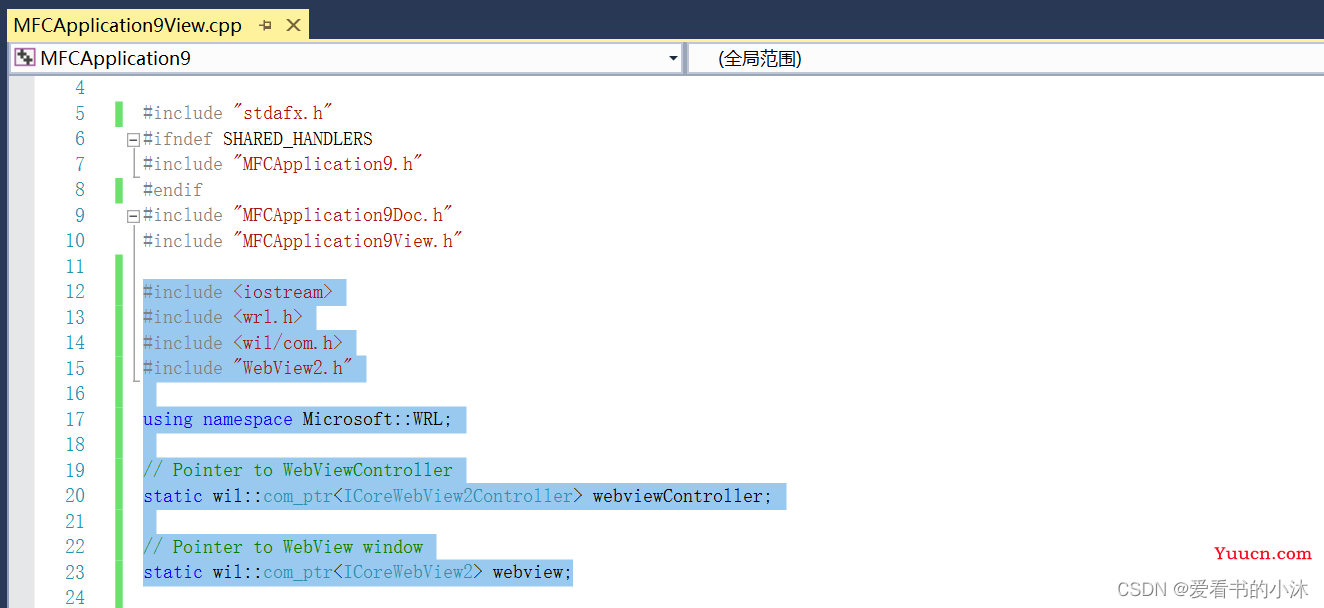1324x608 pixels.
Task: Click the ICoreWebView2Controller type name
Action: click(458, 496)
